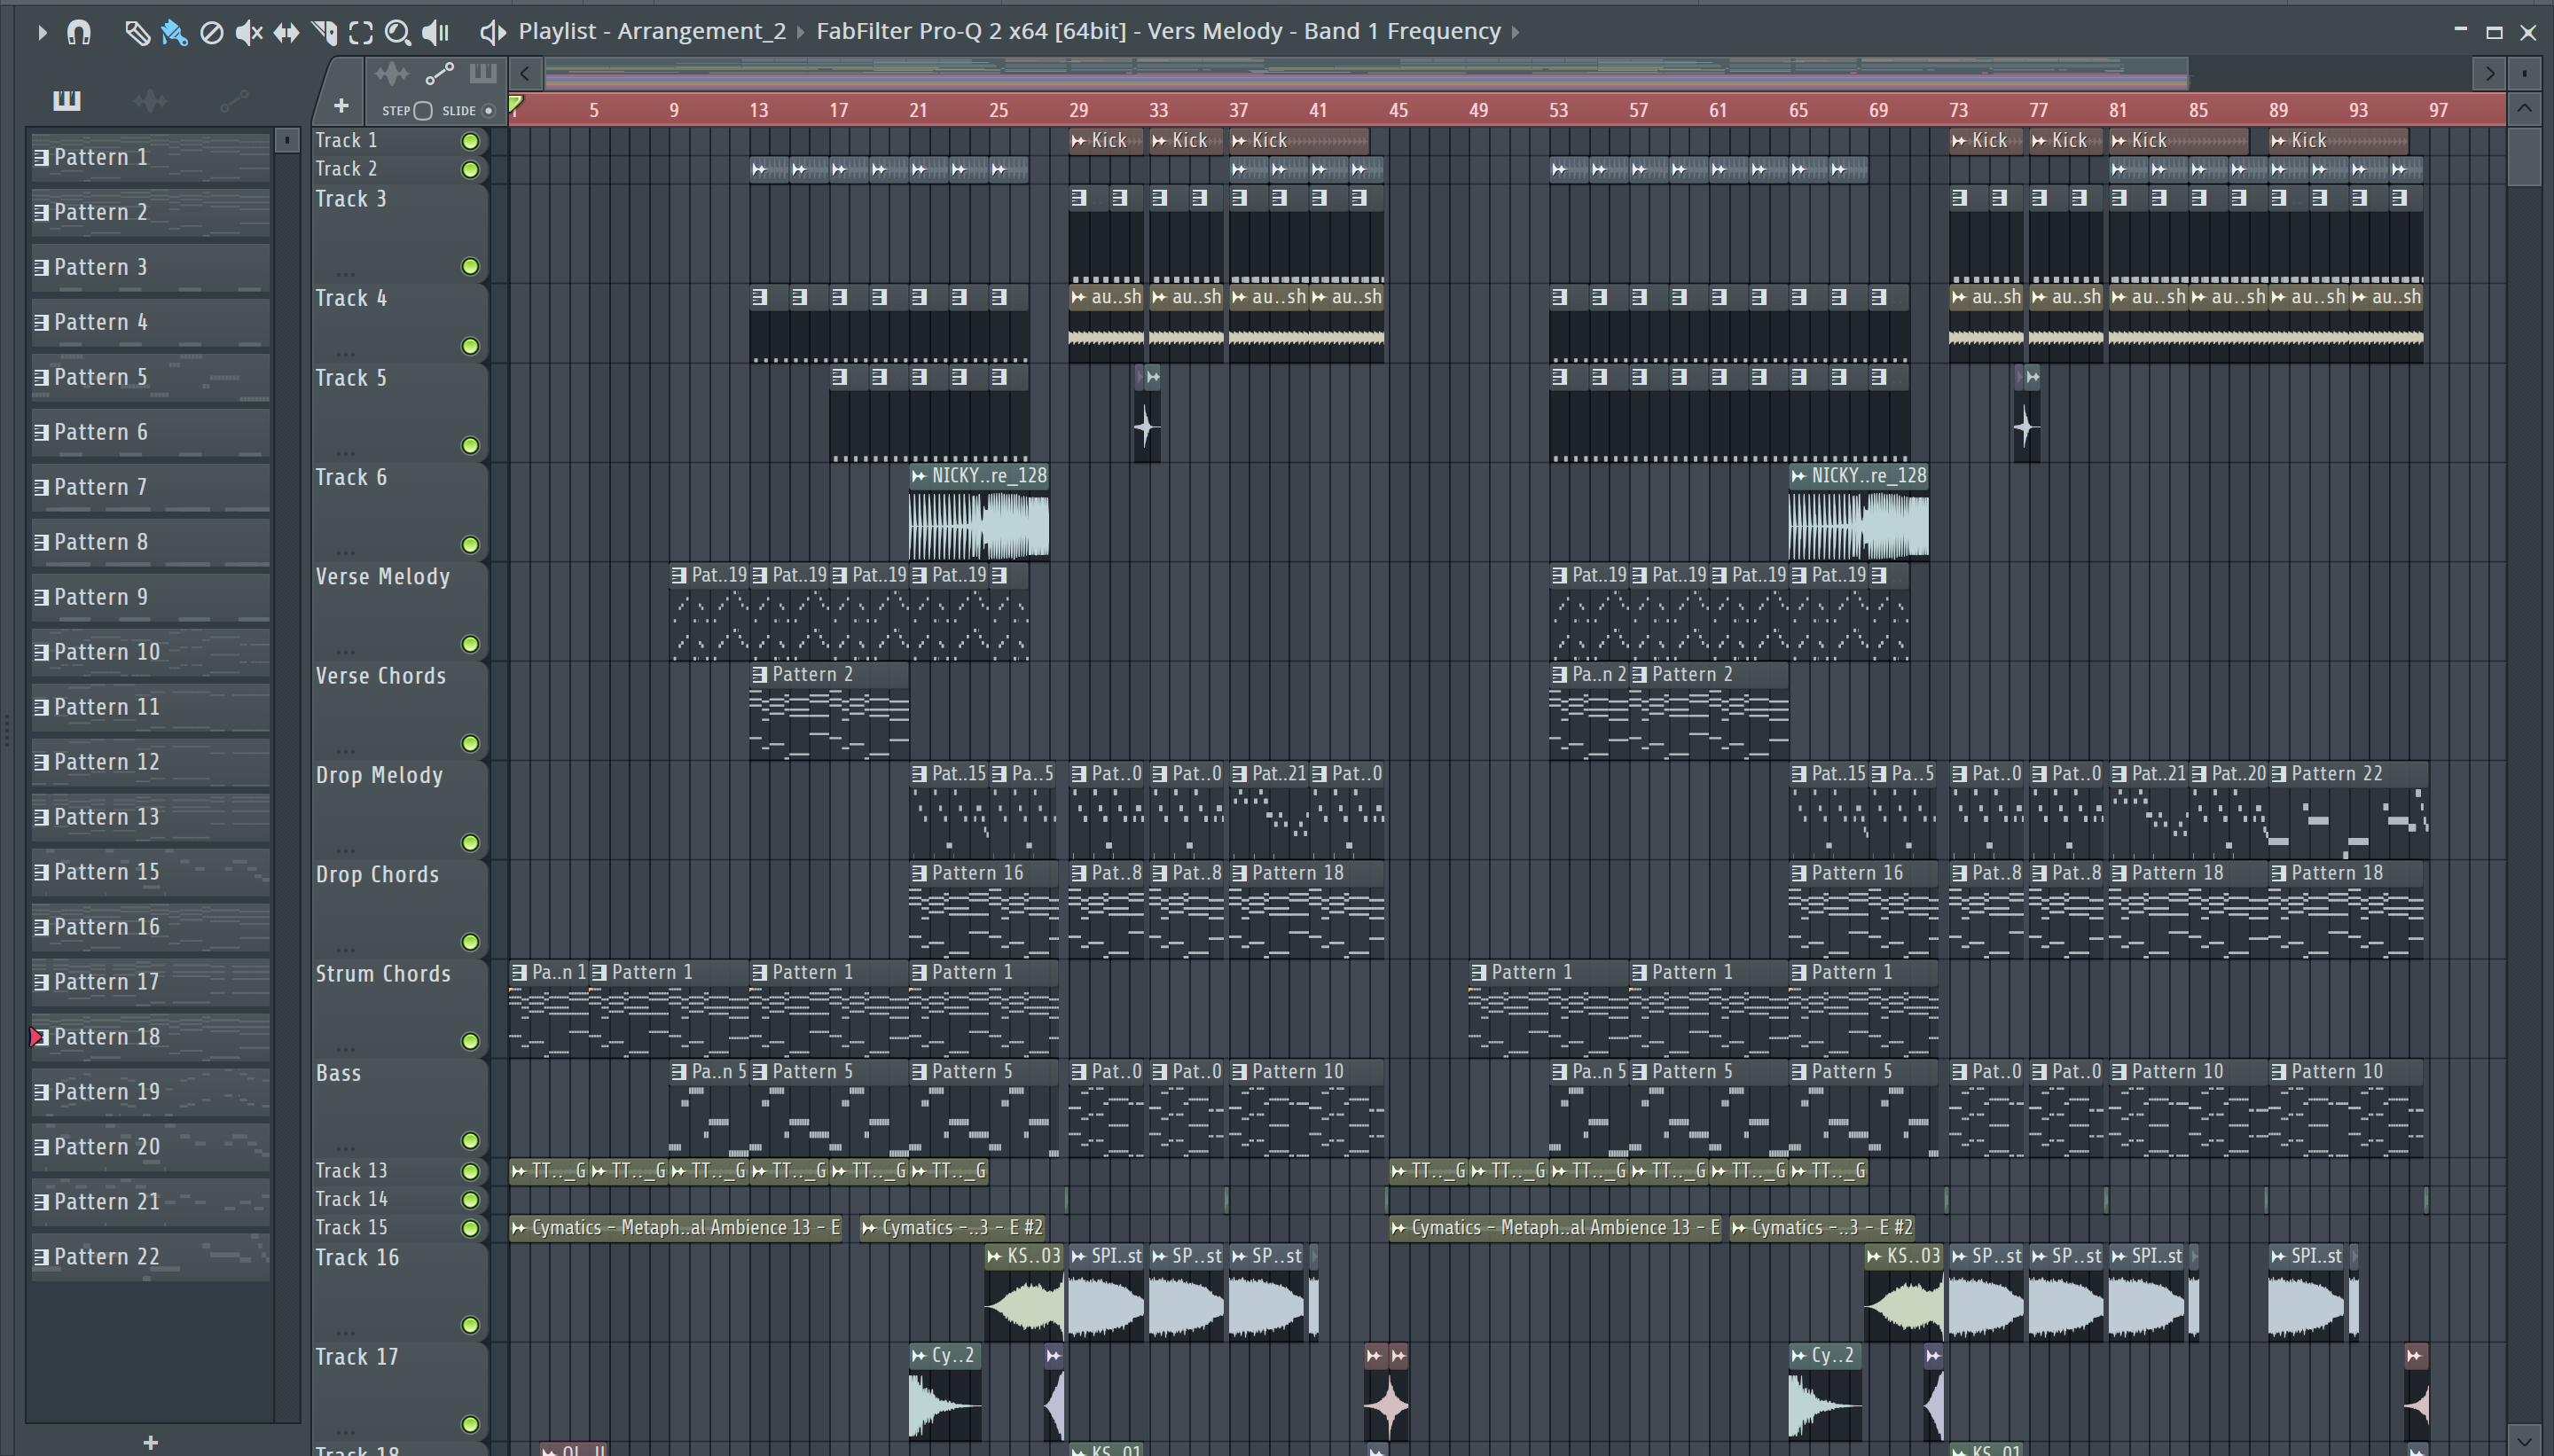Screen dimensions: 2554x1456
Task: Add new pattern with bottom plus
Action: (x=150, y=1442)
